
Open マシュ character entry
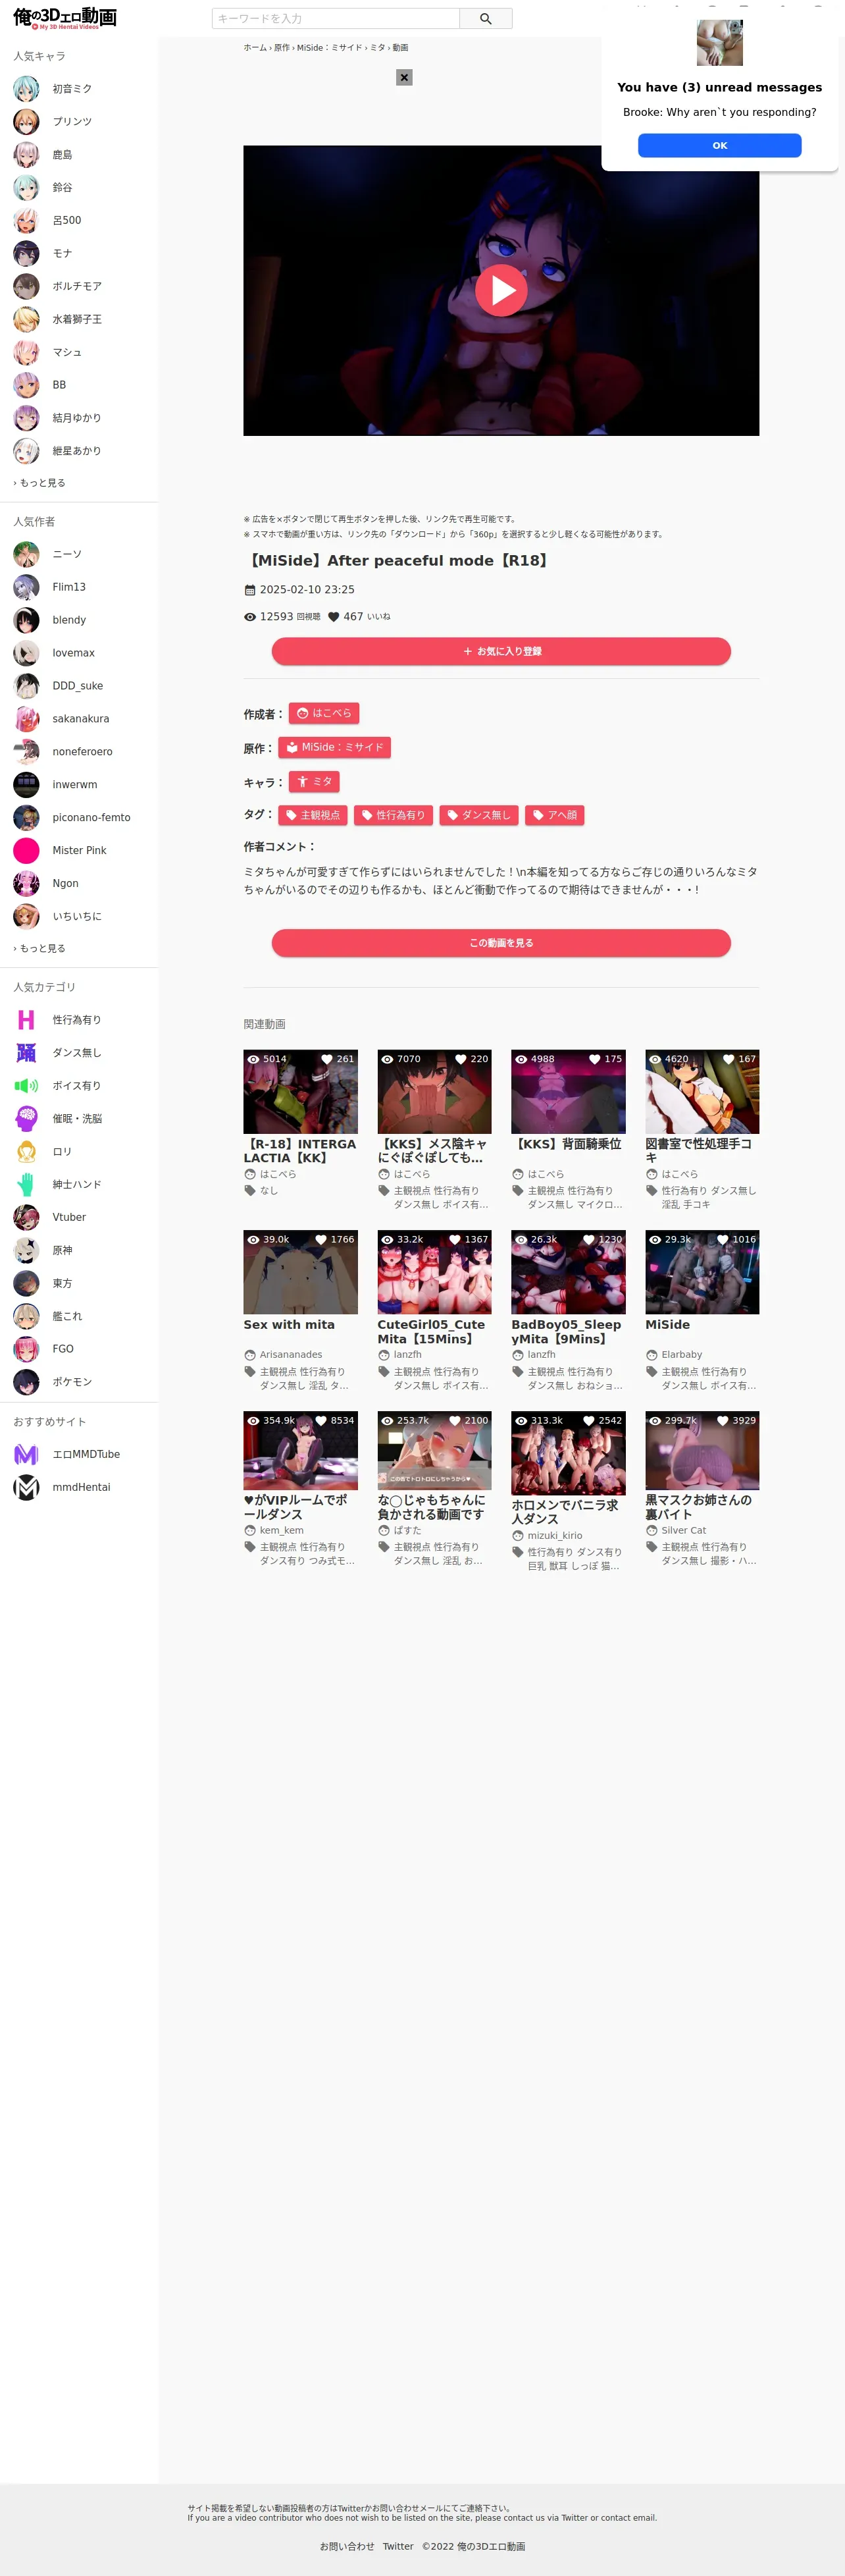coord(67,352)
